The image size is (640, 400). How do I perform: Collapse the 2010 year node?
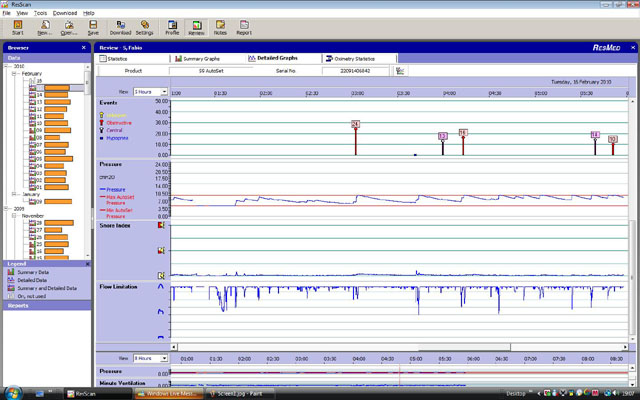(6, 66)
